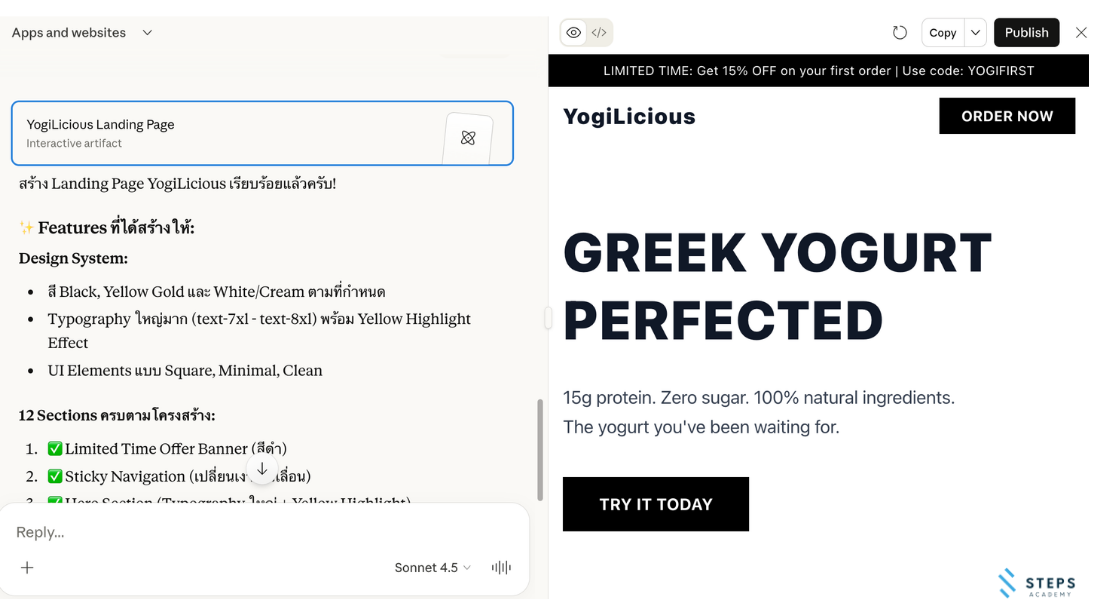1094x615 pixels.
Task: Start voice mode with waveform icon
Action: click(x=501, y=568)
